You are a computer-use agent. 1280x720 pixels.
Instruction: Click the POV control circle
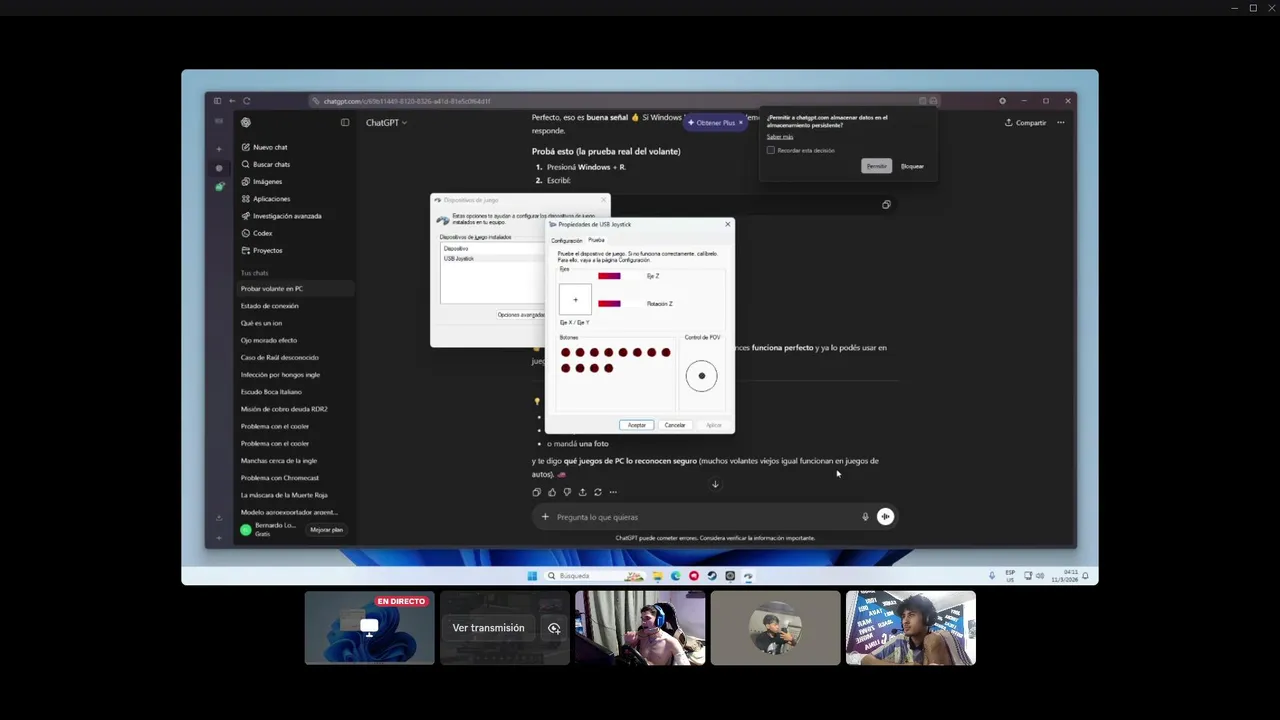tap(702, 376)
